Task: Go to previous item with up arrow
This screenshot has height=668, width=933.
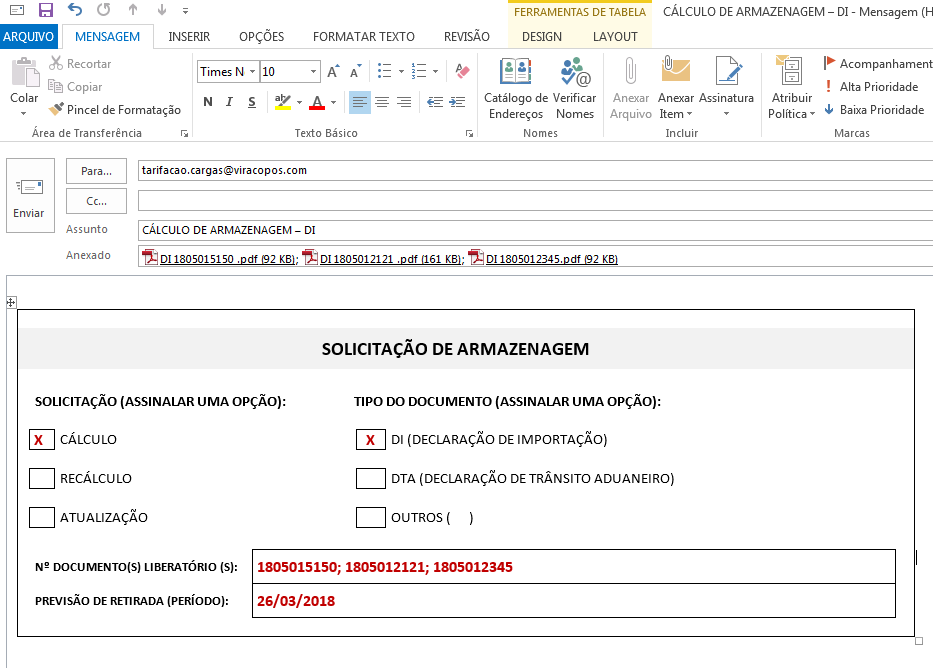Action: 133,10
